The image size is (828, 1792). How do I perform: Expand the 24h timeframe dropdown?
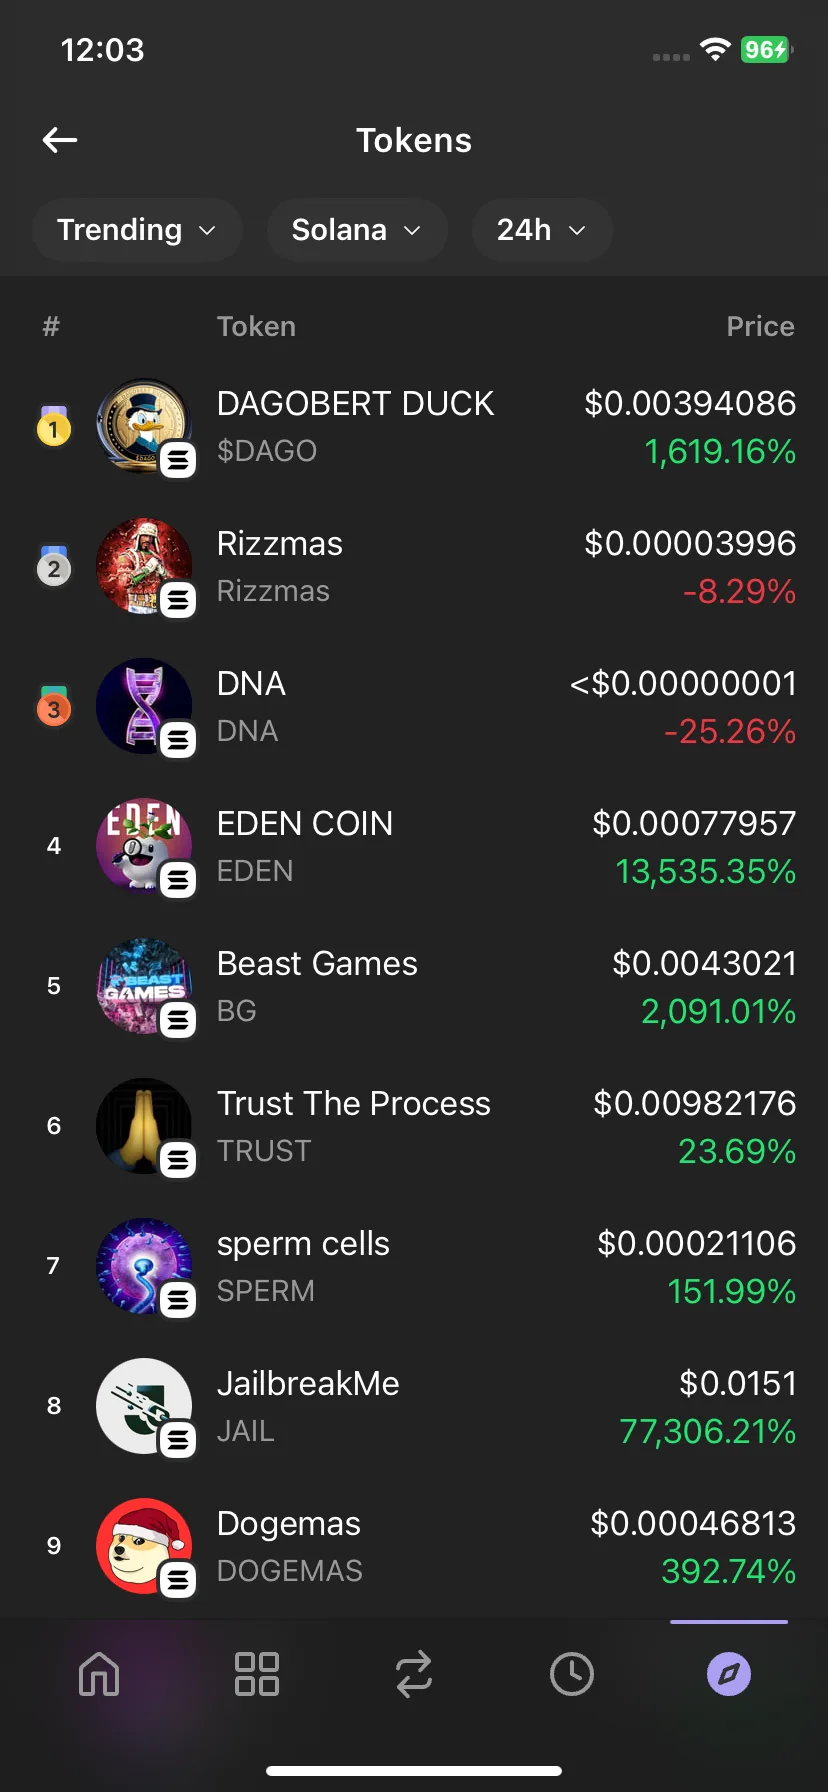pos(542,230)
